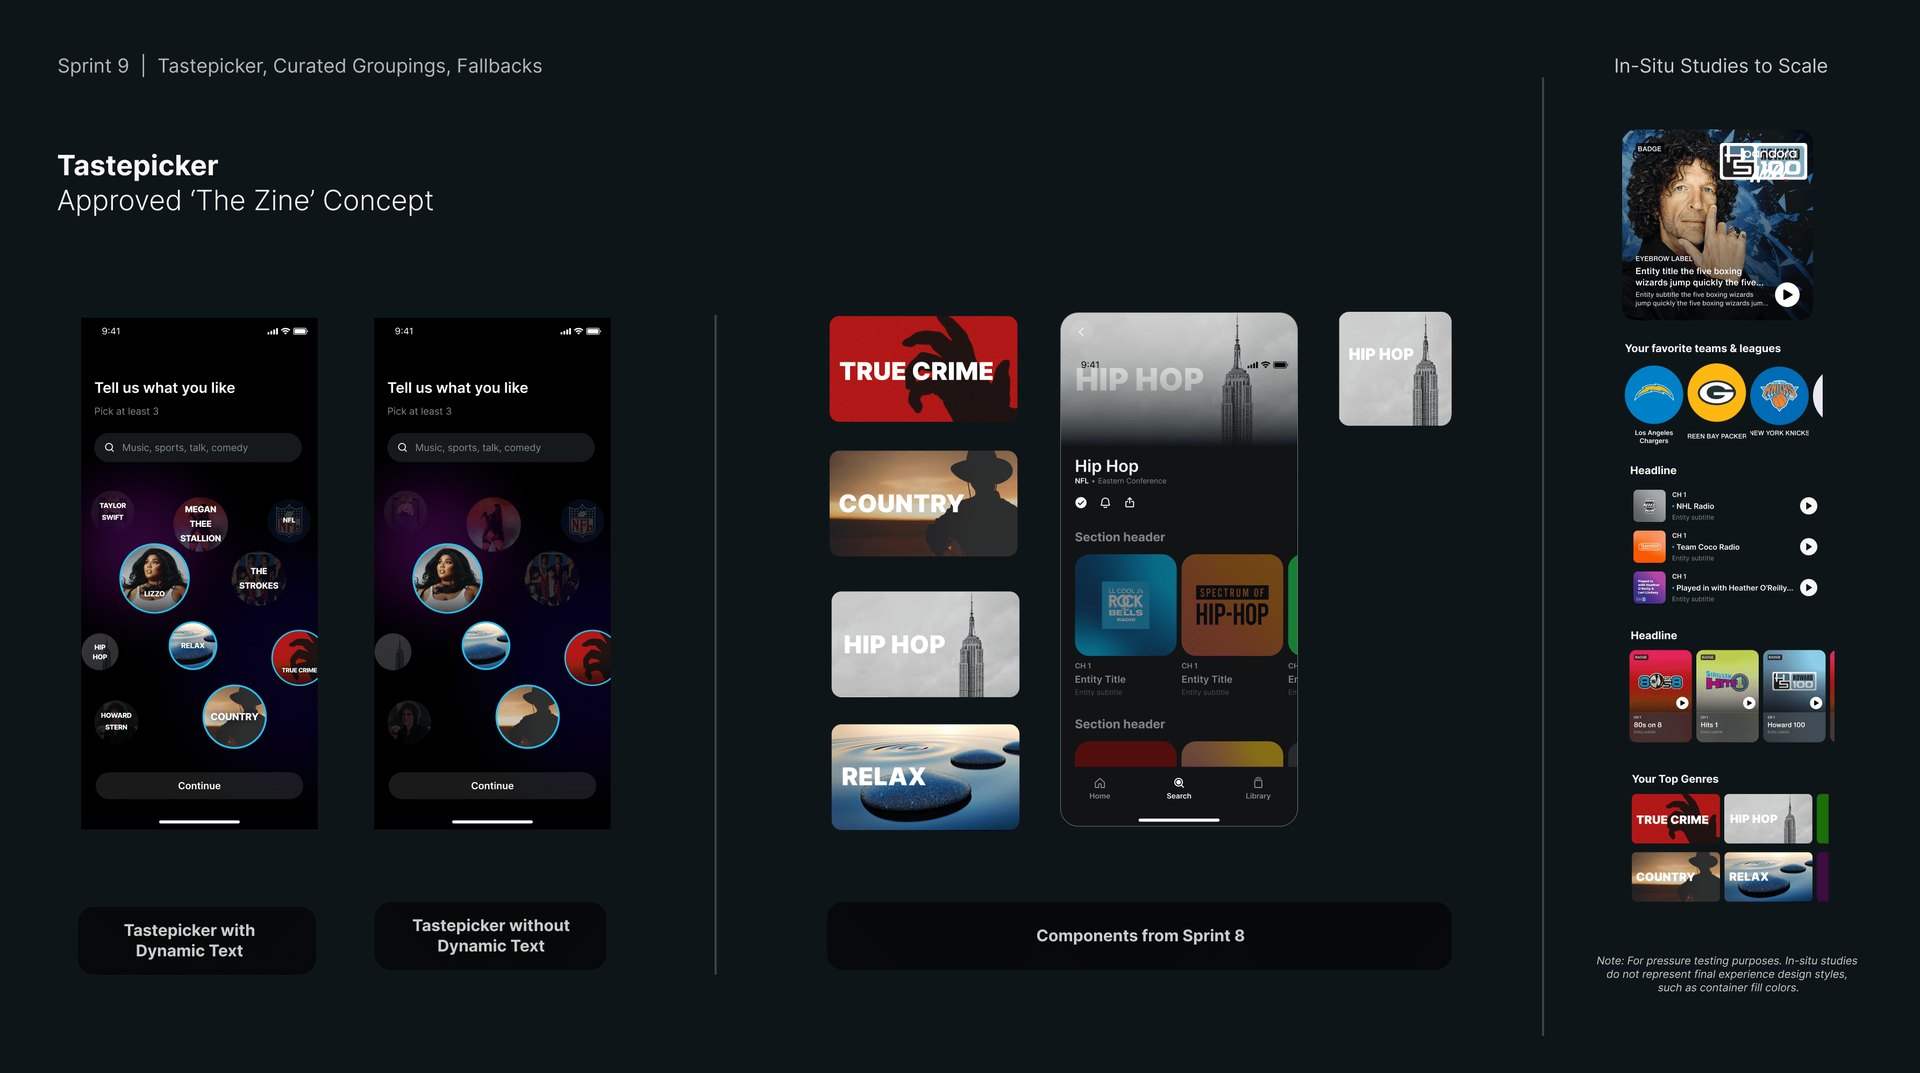Play the Heather O'Reilly row
1920x1073 pixels.
click(x=1808, y=588)
